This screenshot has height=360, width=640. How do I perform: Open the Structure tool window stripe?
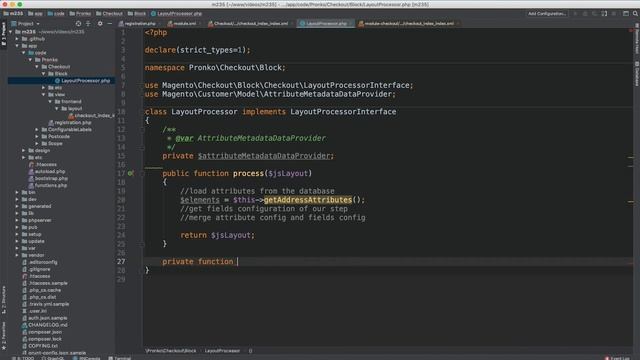coord(3,300)
